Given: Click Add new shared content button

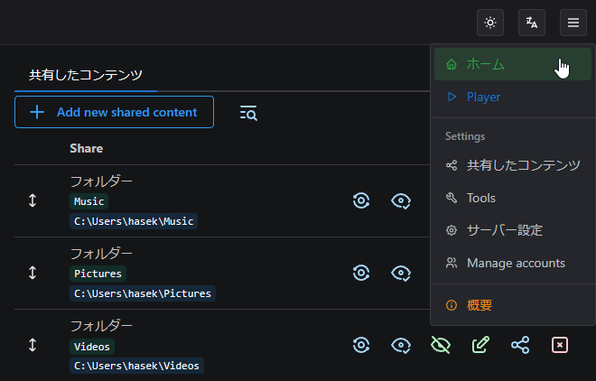Looking at the screenshot, I should 114,112.
